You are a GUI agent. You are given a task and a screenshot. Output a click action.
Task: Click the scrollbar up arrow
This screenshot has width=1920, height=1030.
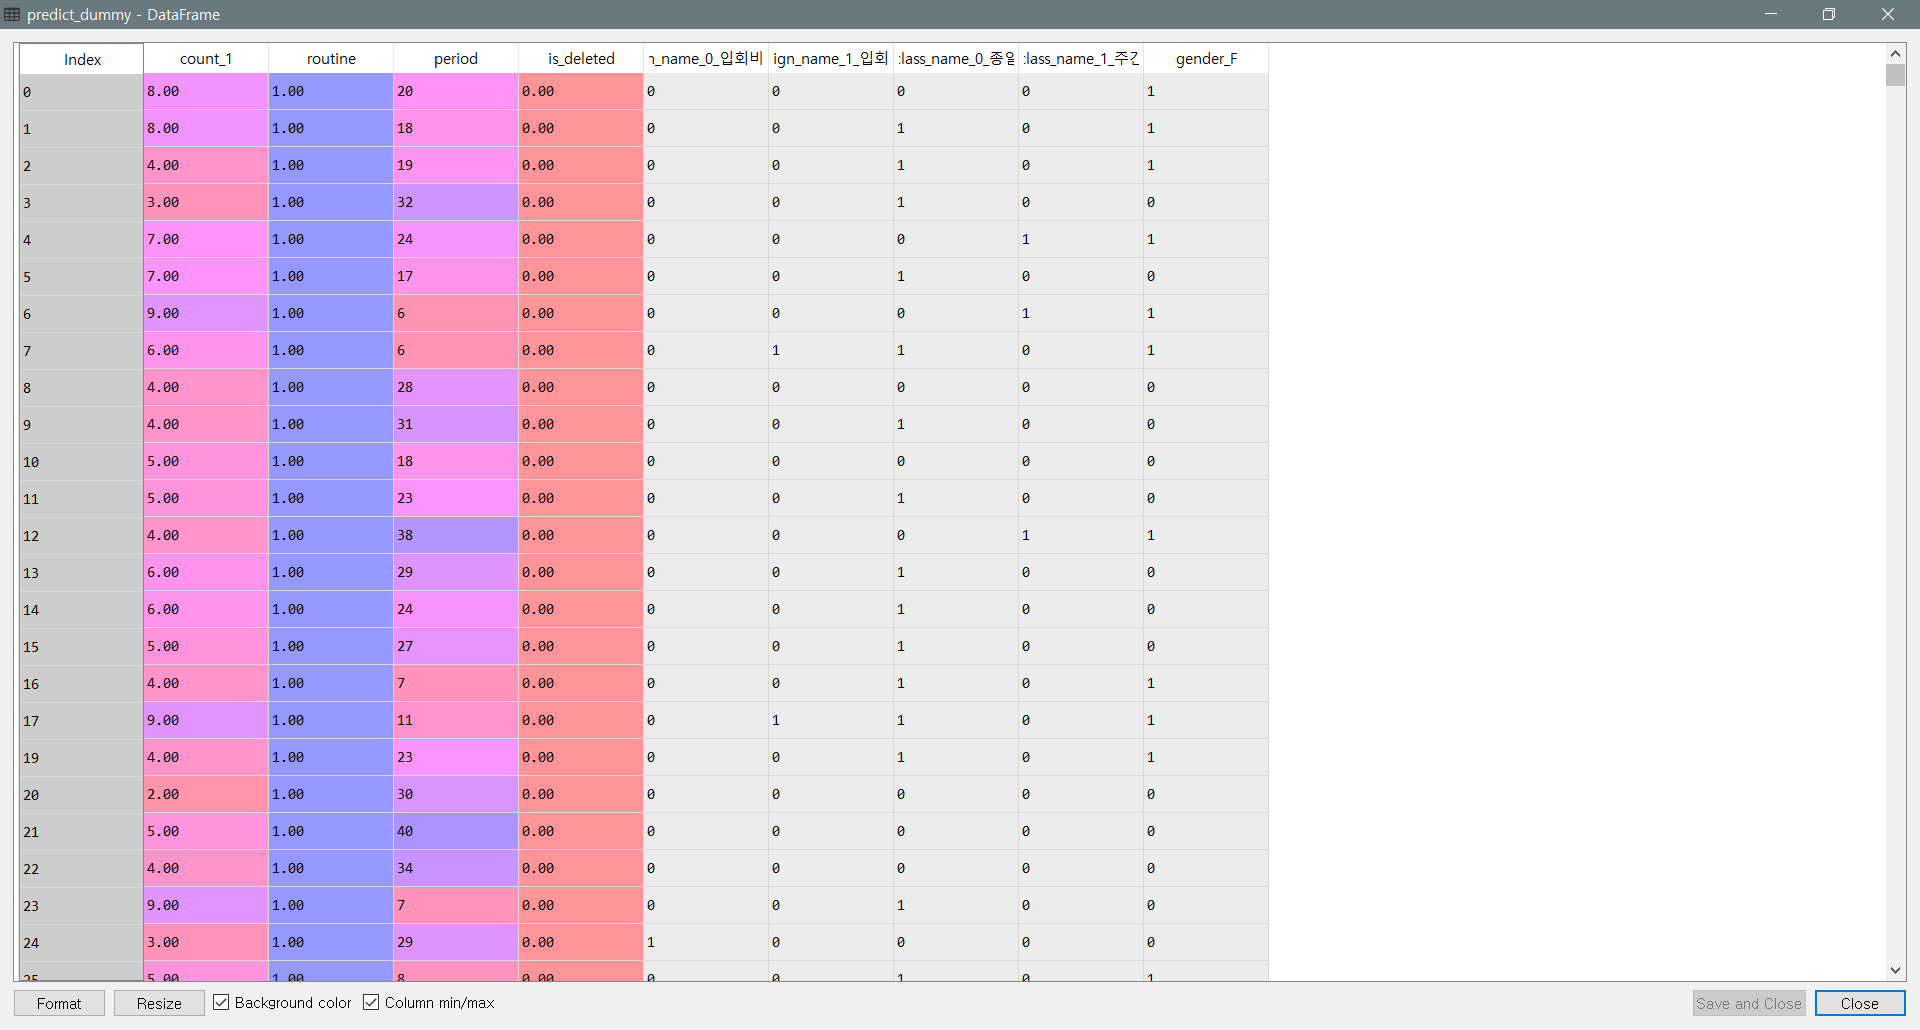(x=1895, y=54)
